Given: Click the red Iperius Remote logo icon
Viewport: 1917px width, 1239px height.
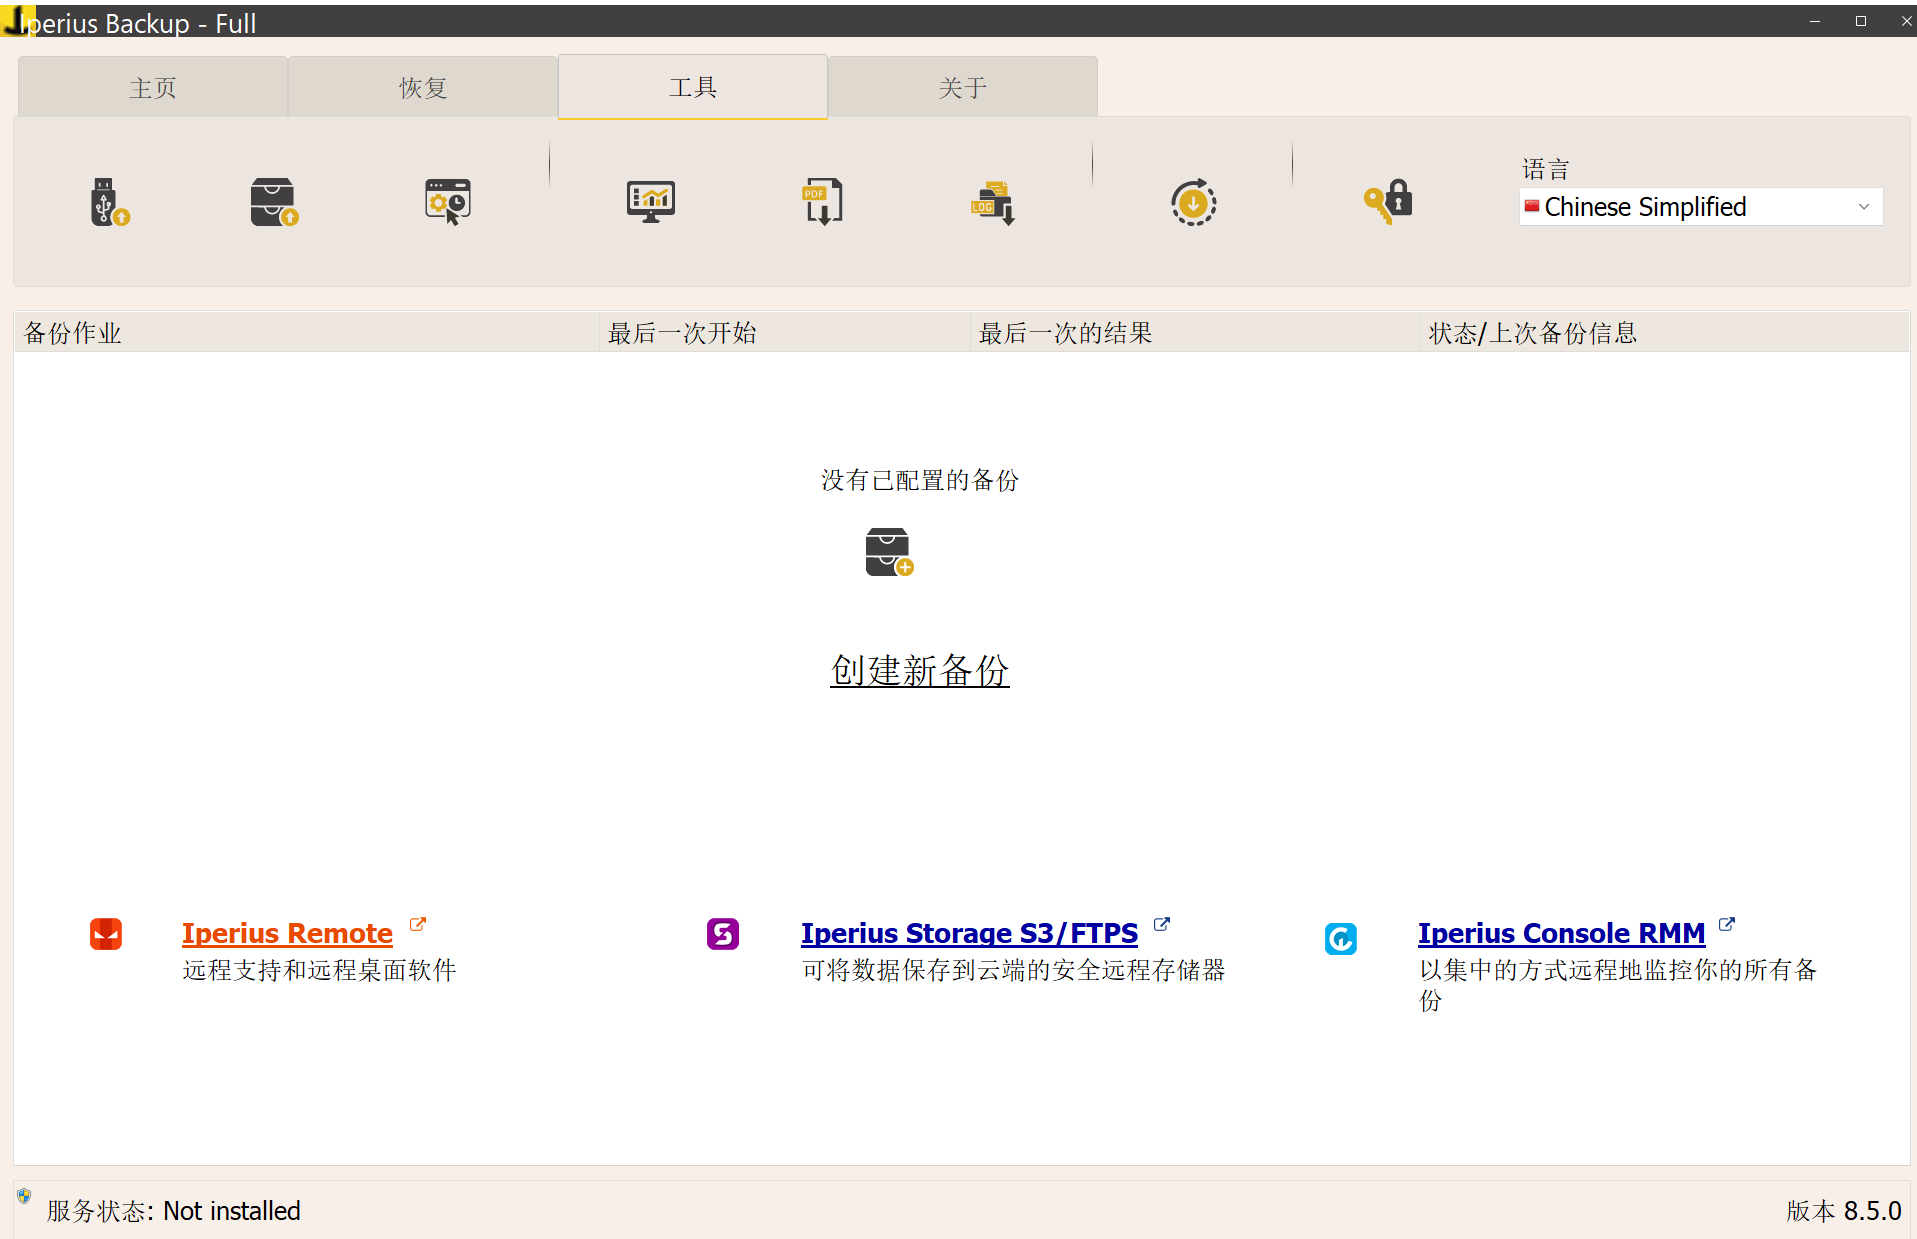Looking at the screenshot, I should tap(106, 934).
